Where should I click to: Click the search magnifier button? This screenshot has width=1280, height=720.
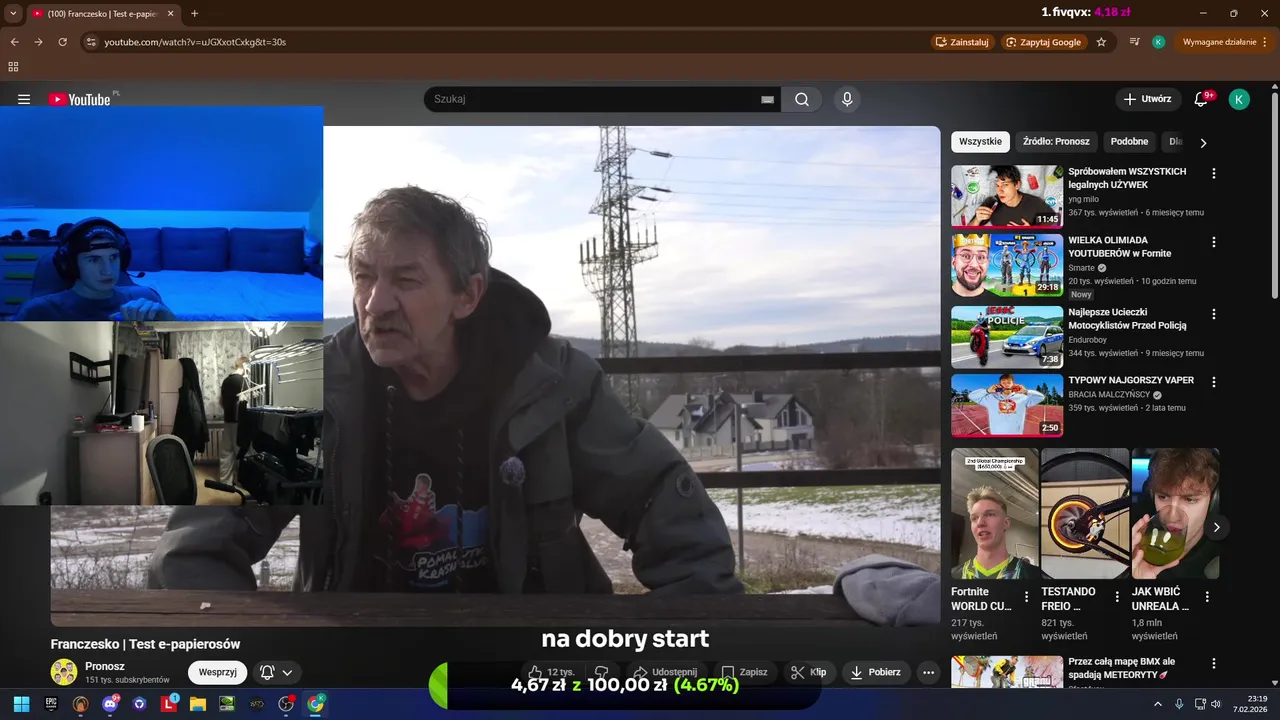802,99
